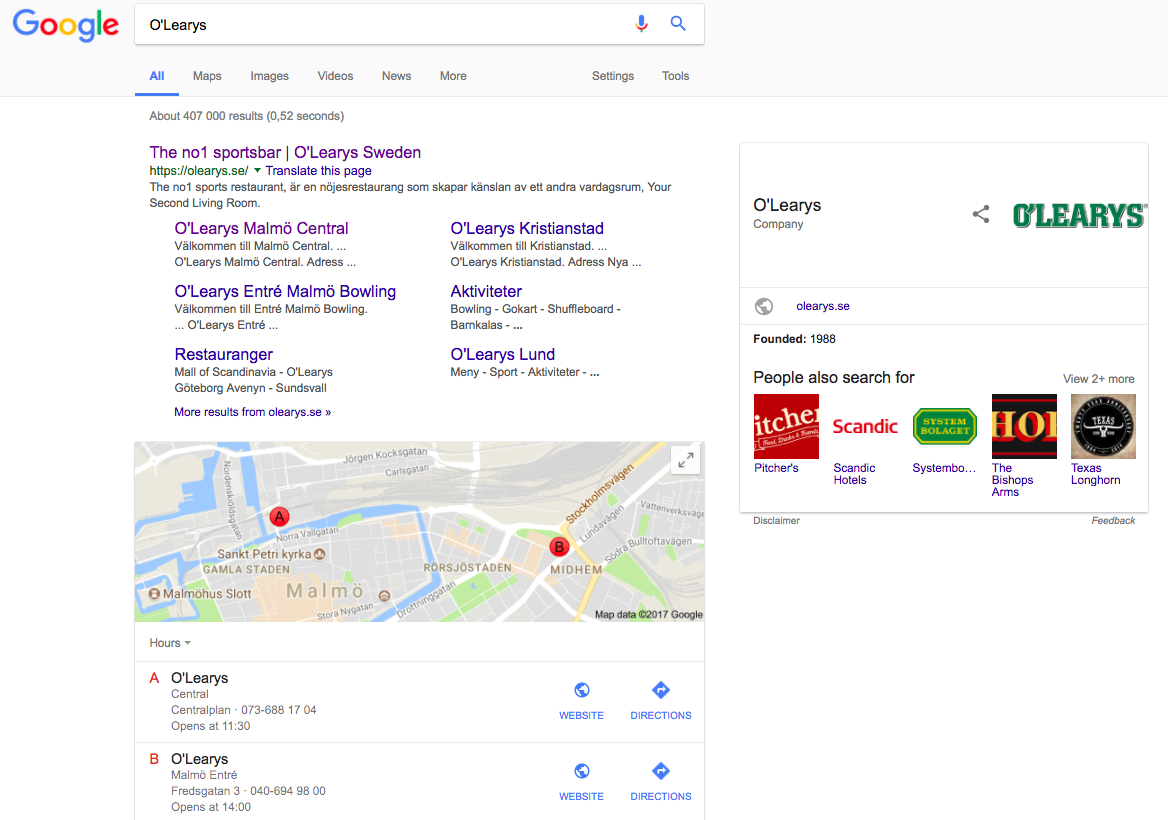The width and height of the screenshot is (1168, 820).
Task: Open olearys.se link in knowledge panel
Action: 822,306
